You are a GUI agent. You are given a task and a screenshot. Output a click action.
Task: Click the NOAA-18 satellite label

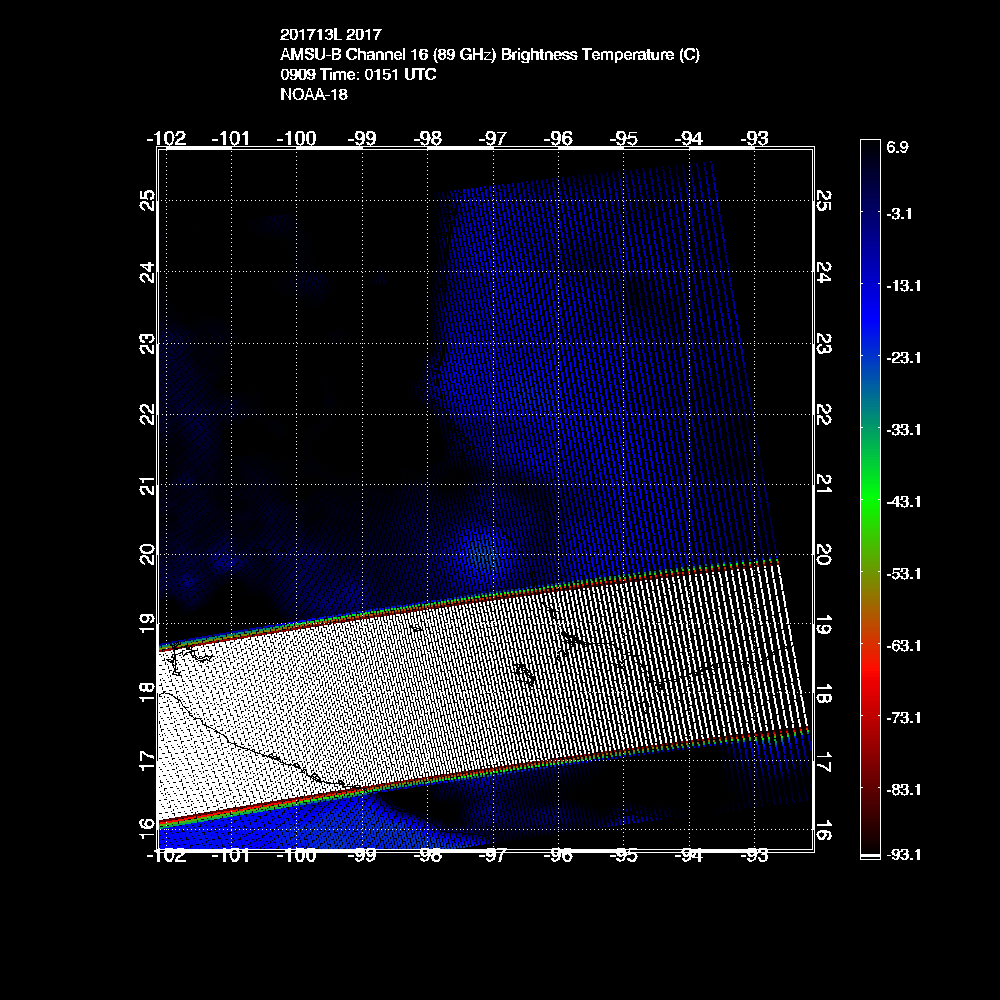(x=314, y=95)
